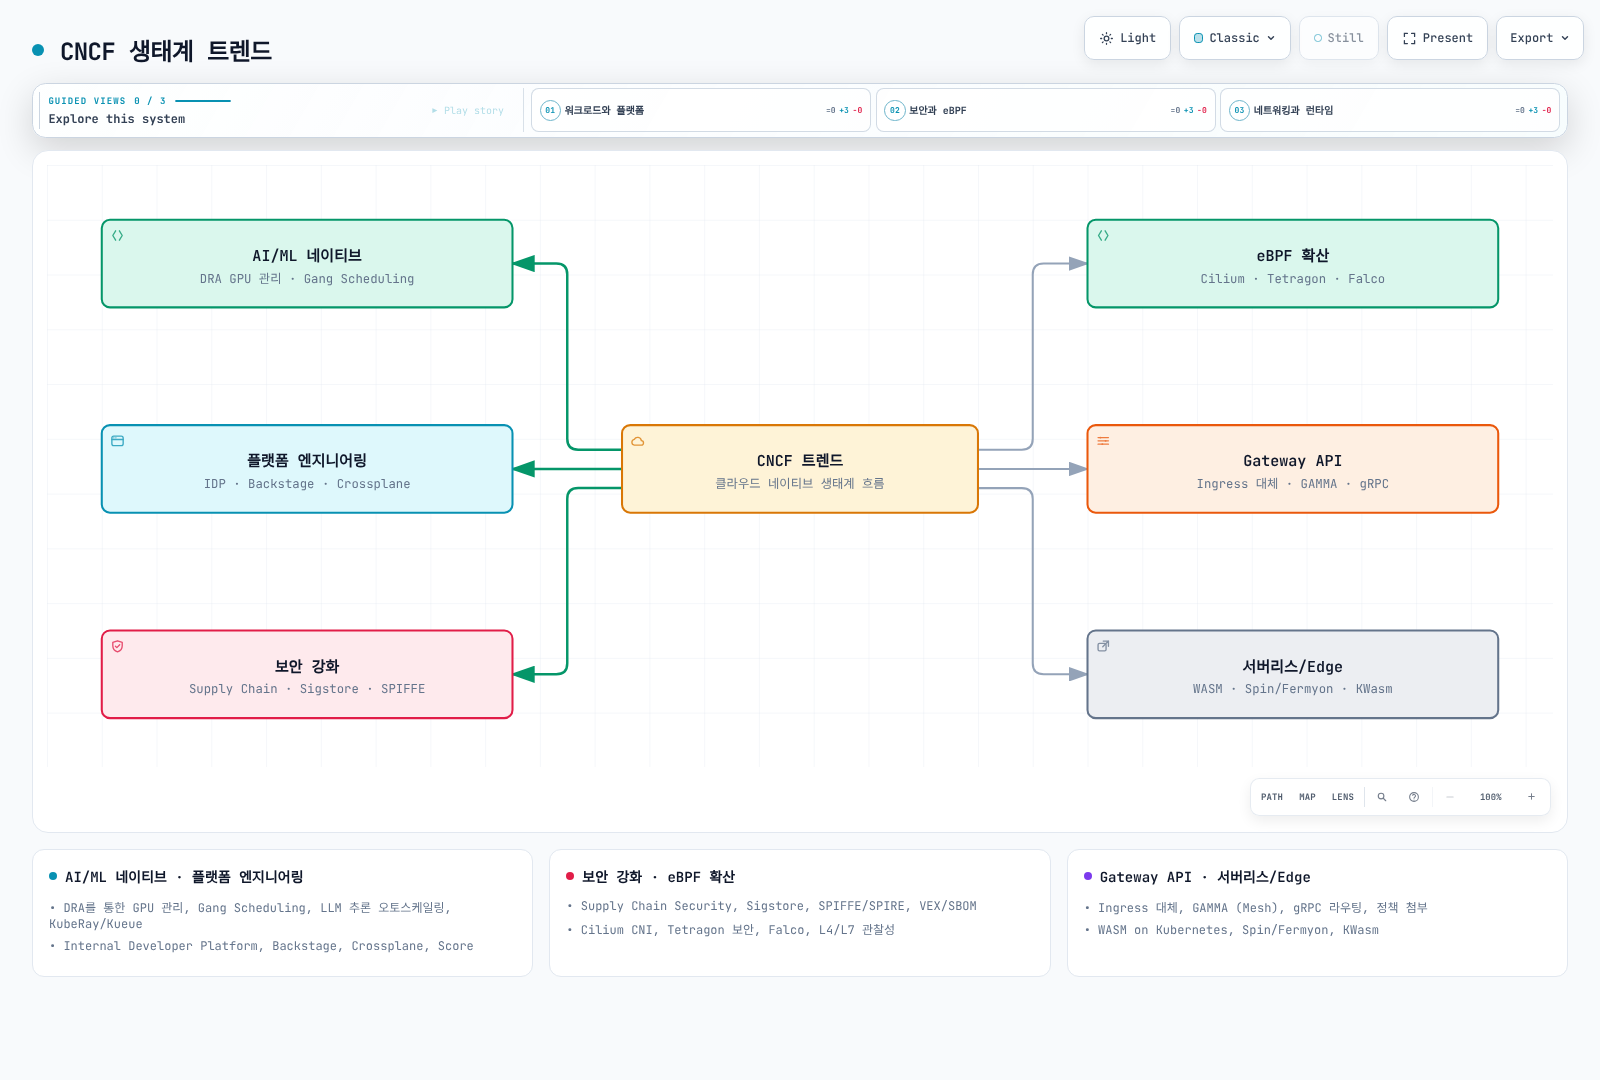Click the Classic theme color swatch
This screenshot has height=1080, width=1600.
click(1199, 38)
